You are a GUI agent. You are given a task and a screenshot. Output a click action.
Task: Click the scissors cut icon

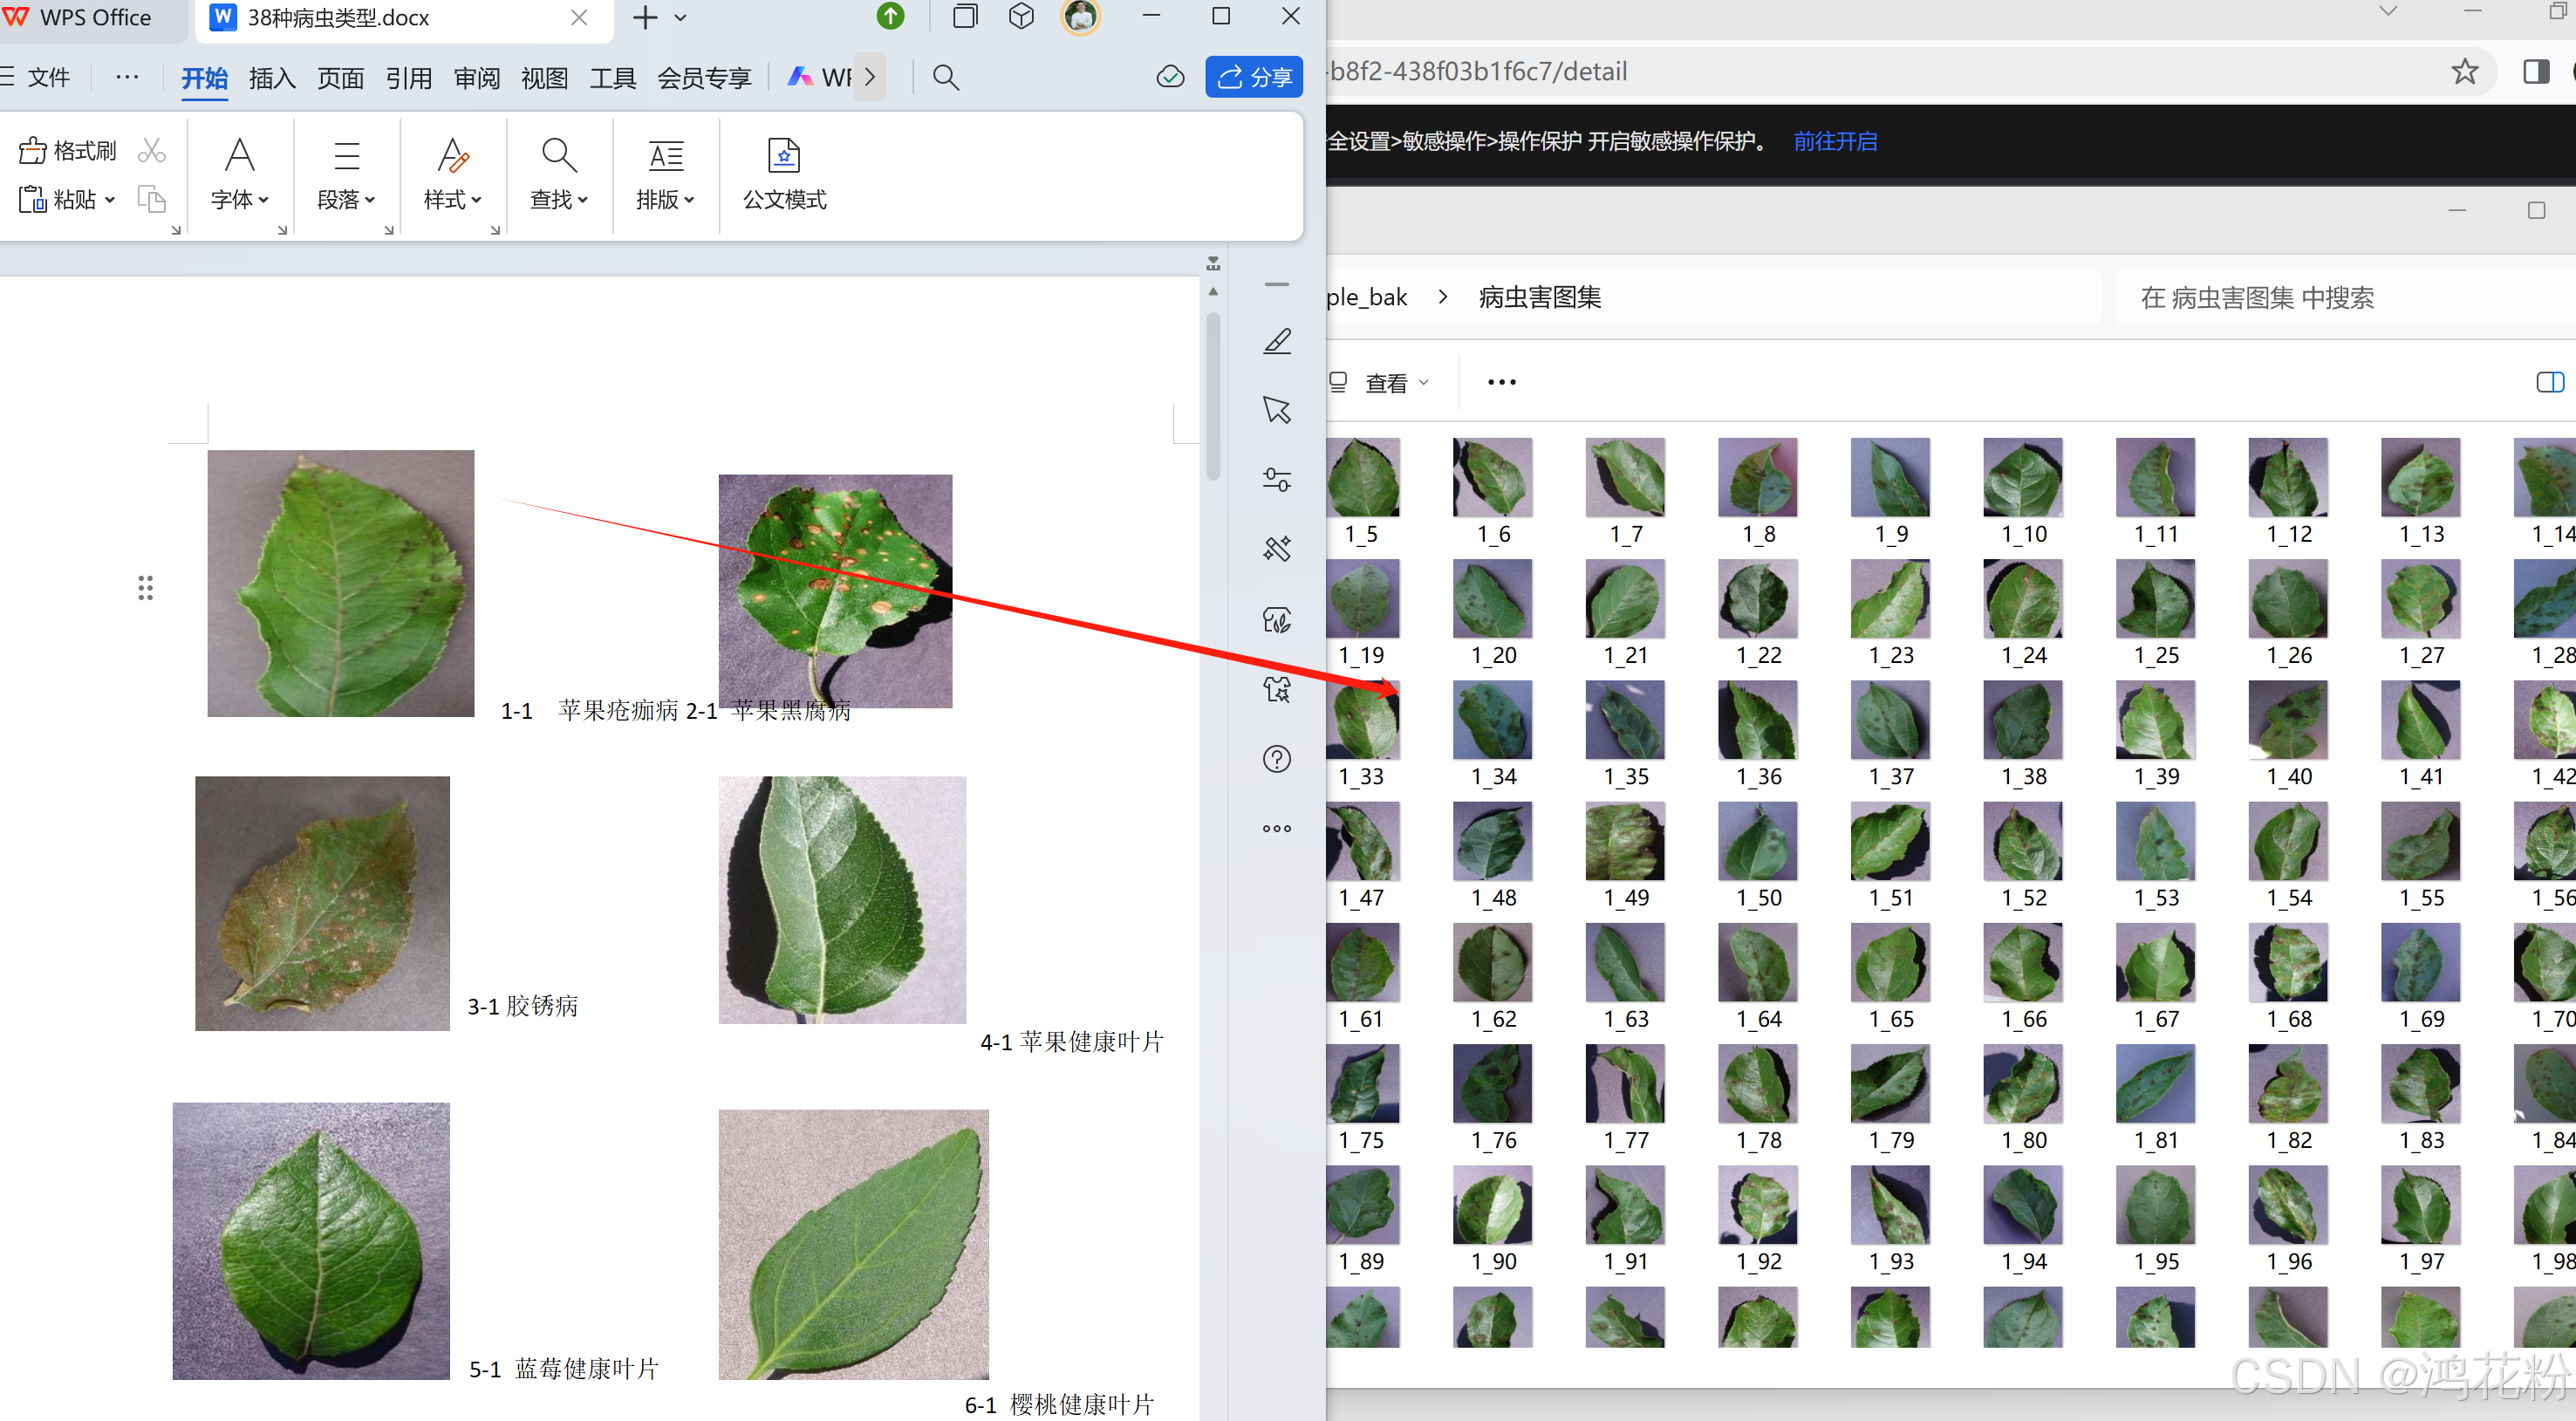(151, 151)
